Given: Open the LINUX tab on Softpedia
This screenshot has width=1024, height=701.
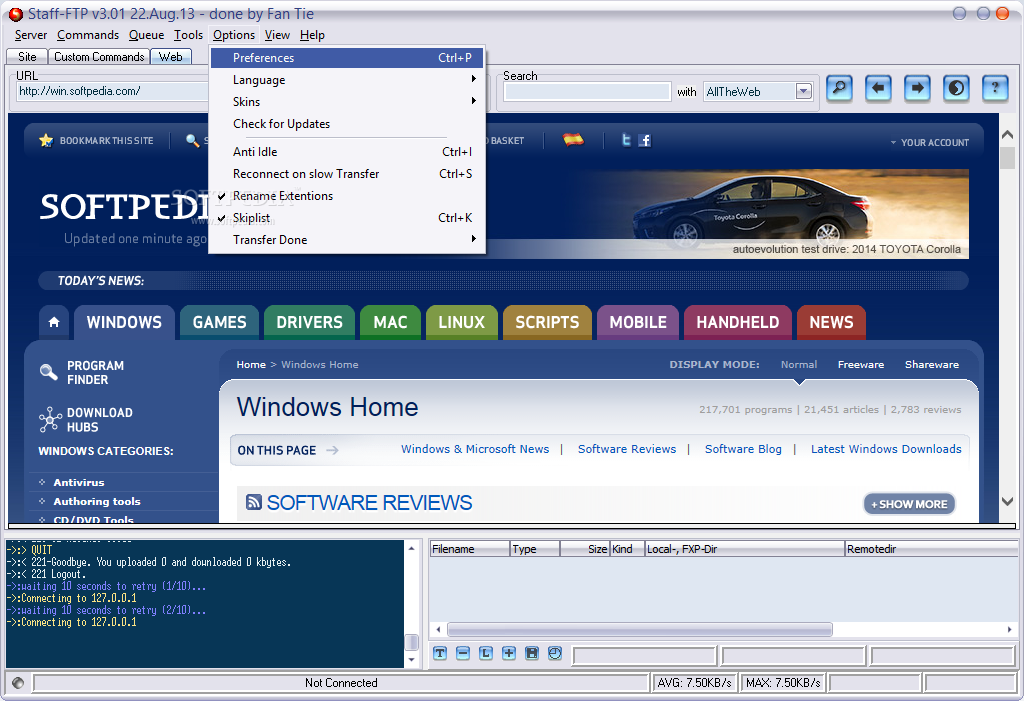Looking at the screenshot, I should [x=462, y=322].
